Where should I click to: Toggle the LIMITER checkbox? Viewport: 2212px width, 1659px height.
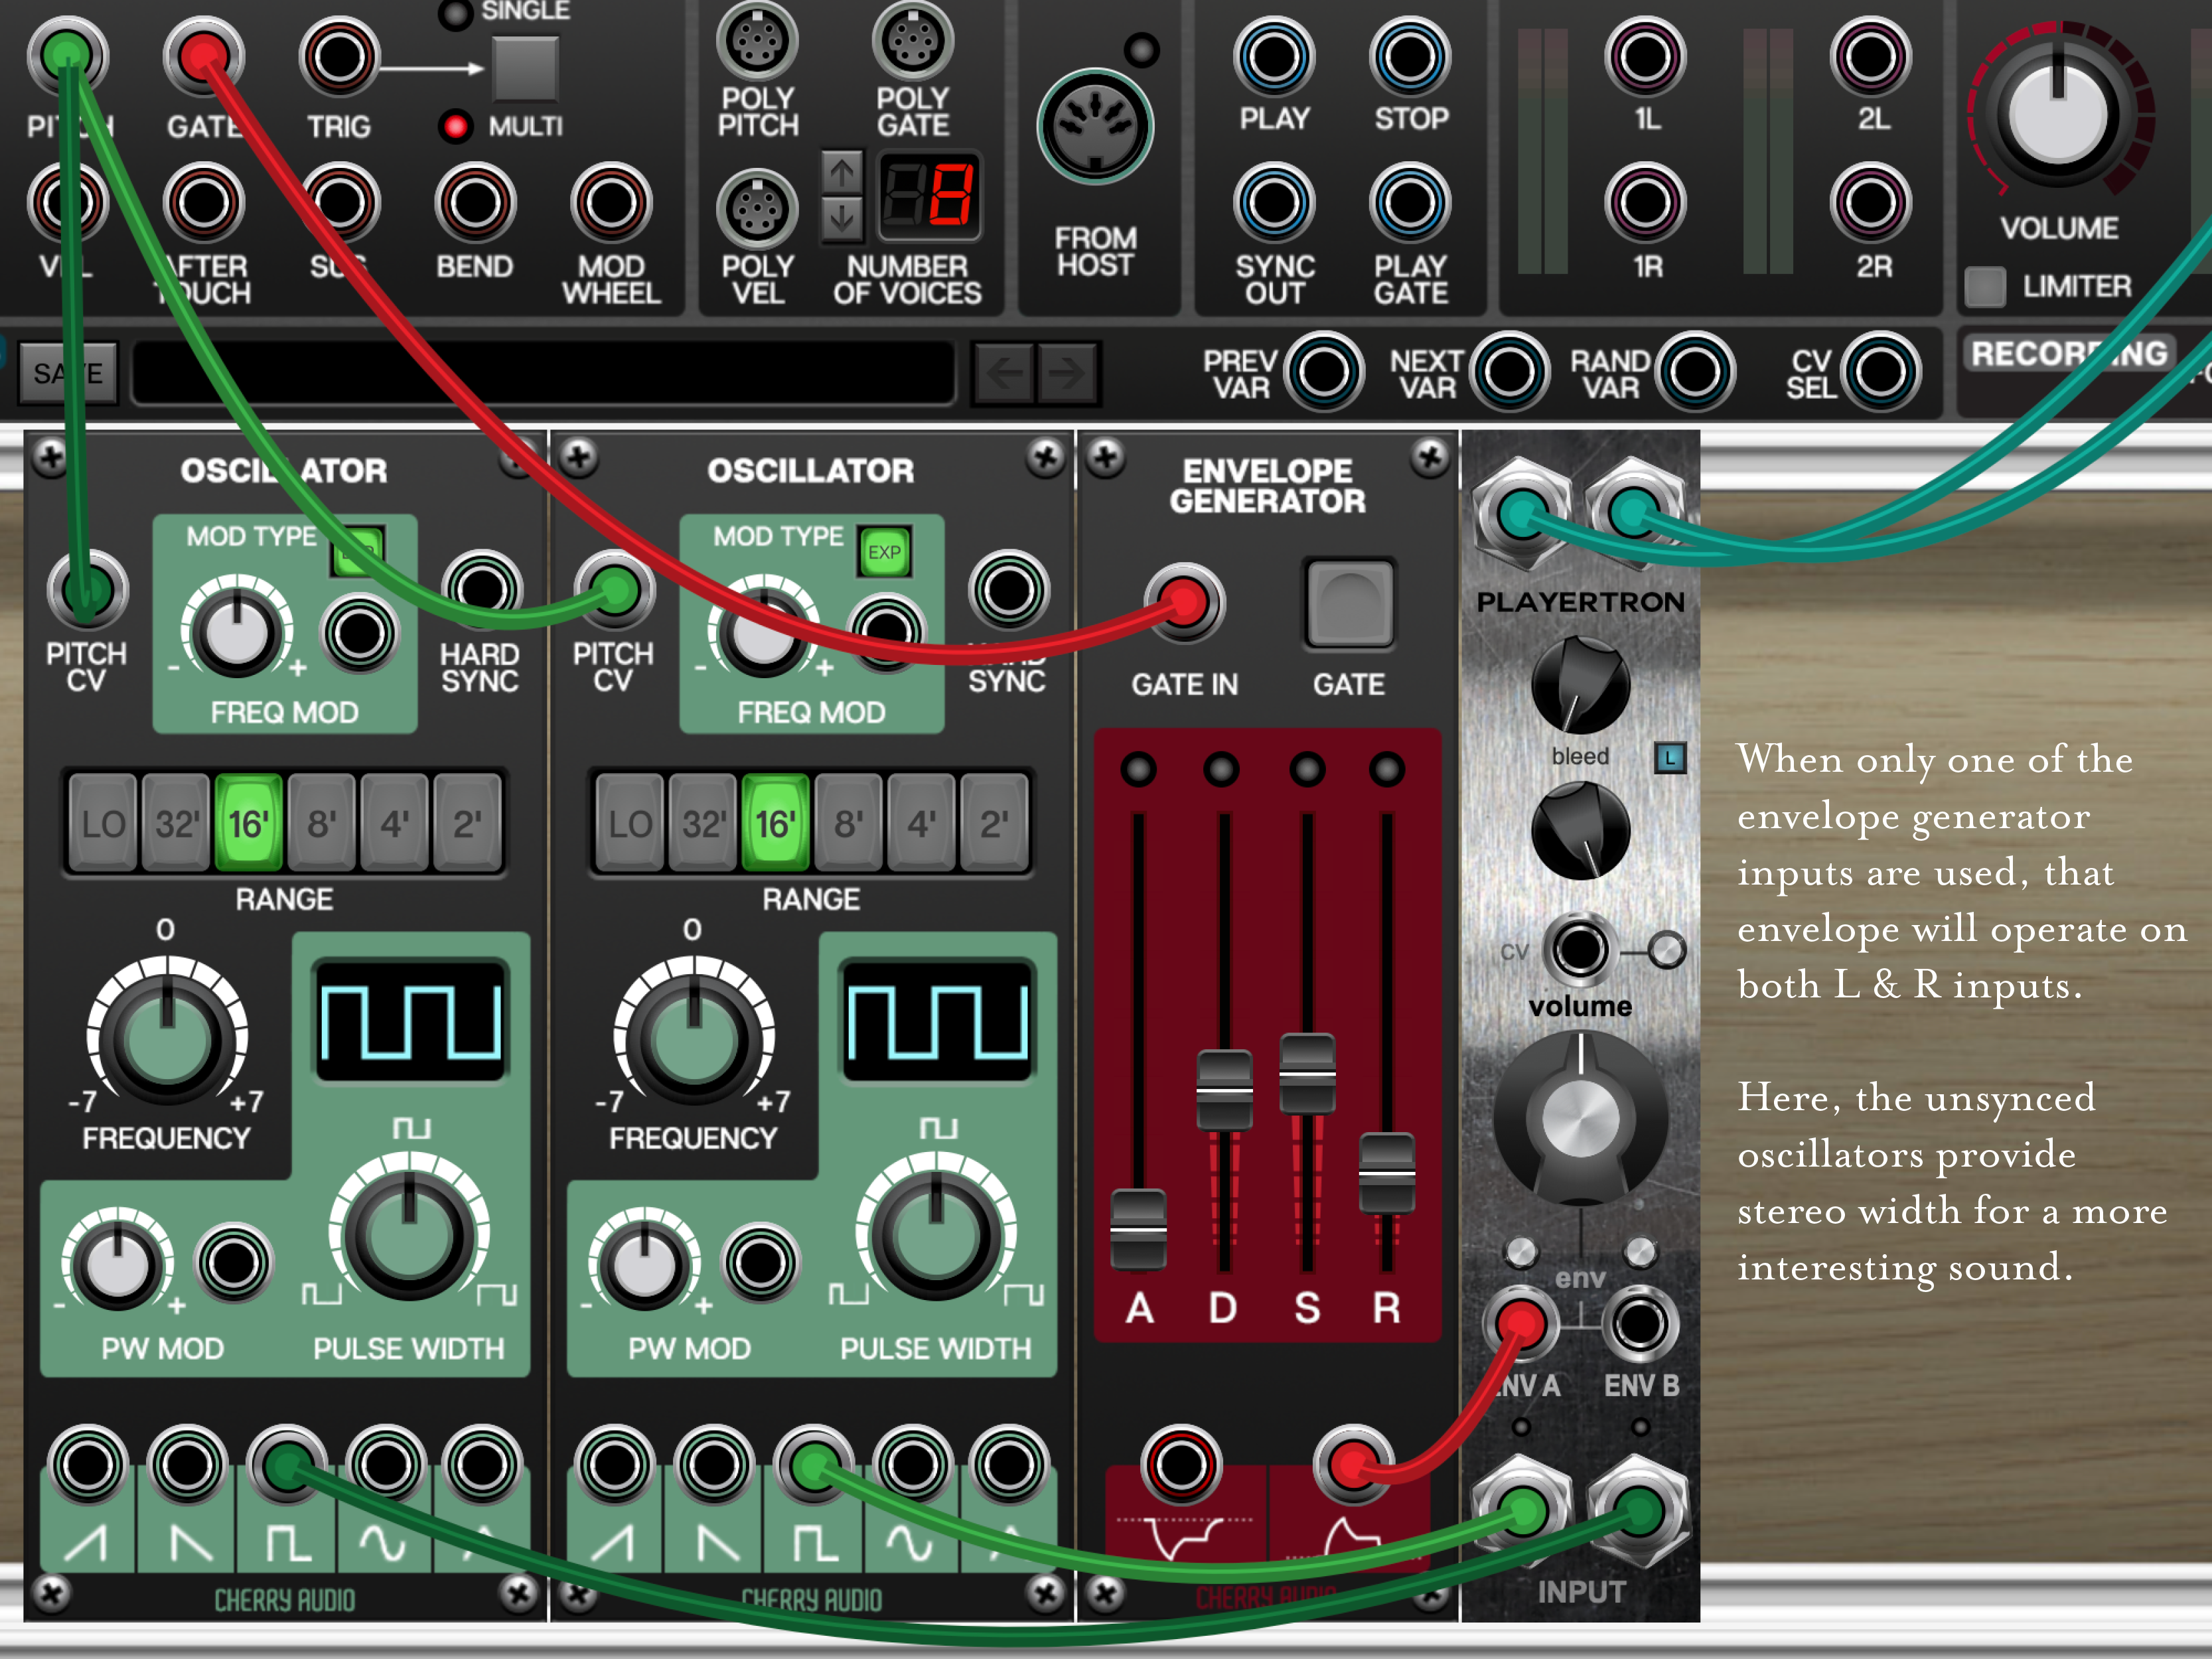[1984, 287]
